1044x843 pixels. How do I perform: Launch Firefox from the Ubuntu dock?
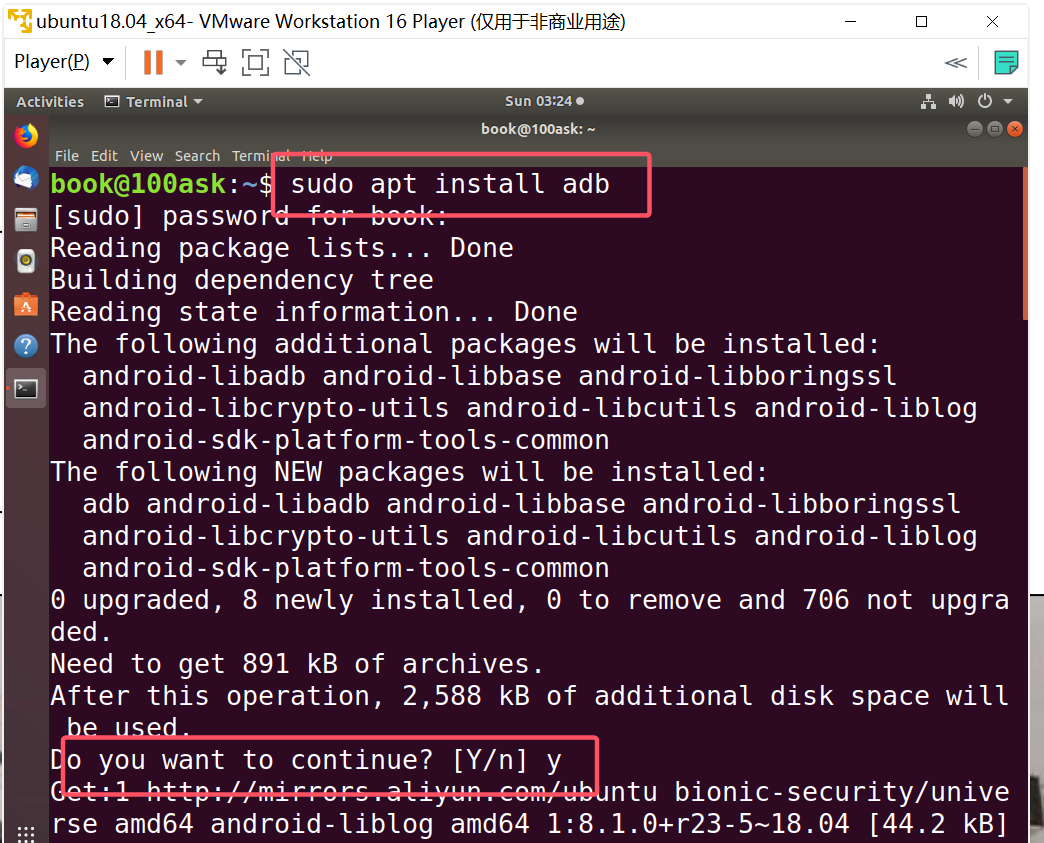[26, 136]
